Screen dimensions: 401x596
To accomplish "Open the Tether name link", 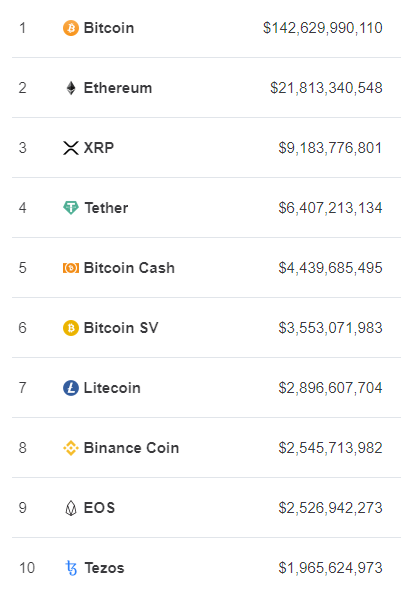I will click(106, 208).
